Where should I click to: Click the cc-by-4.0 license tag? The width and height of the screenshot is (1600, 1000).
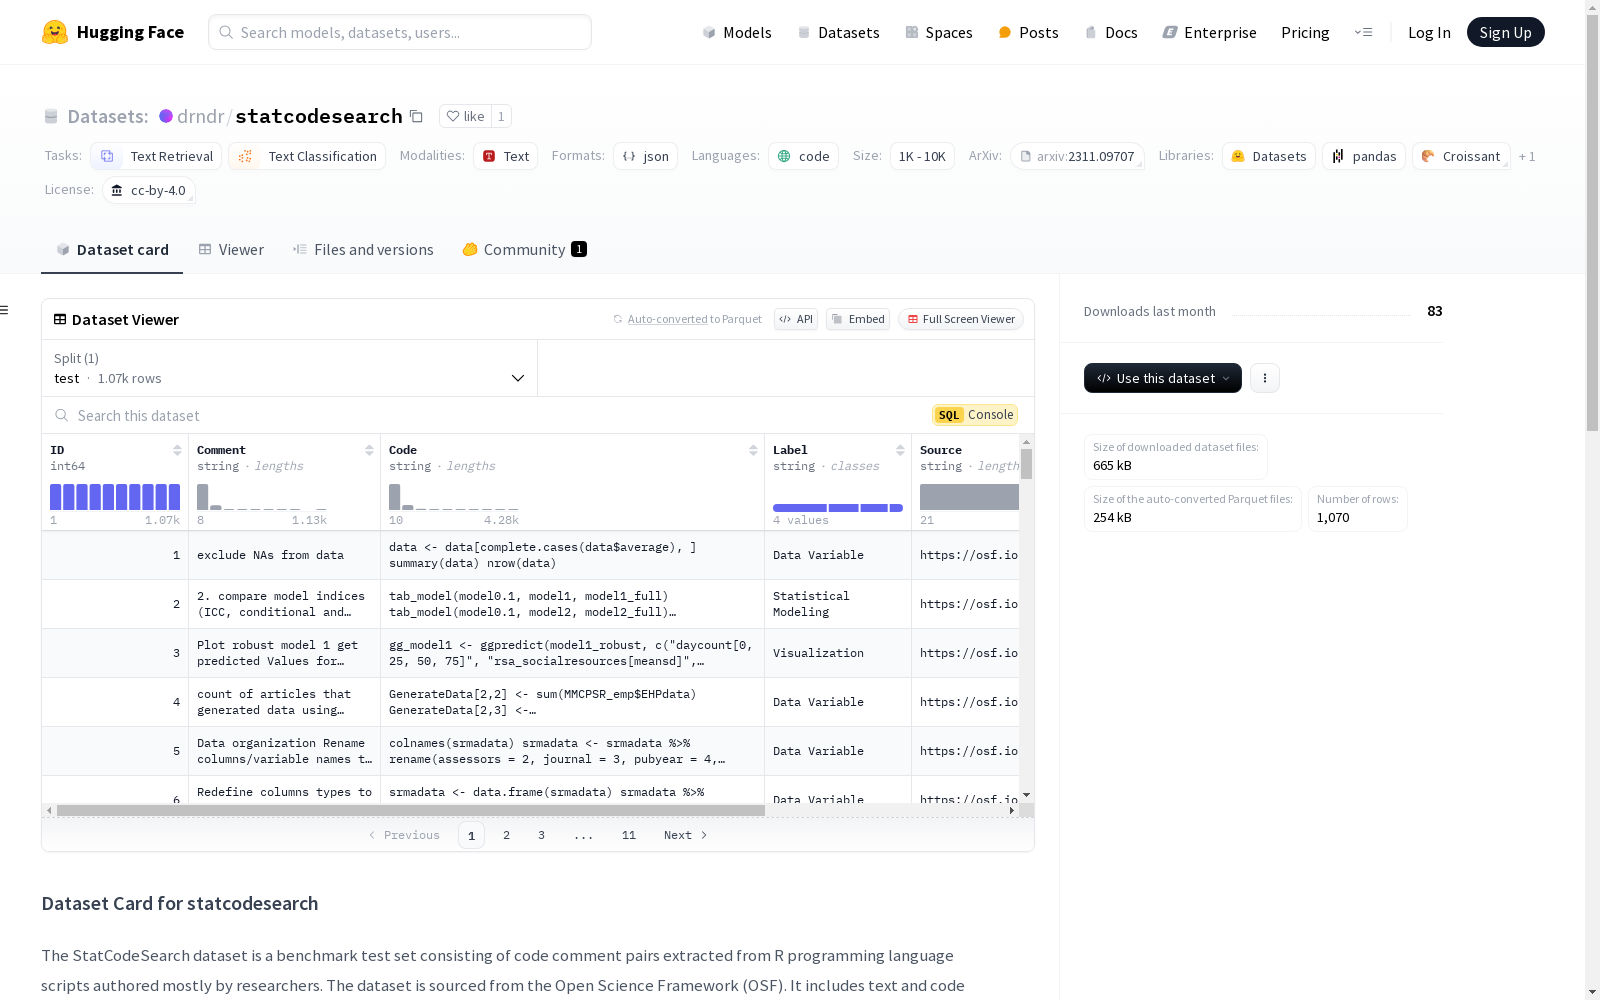(x=149, y=190)
